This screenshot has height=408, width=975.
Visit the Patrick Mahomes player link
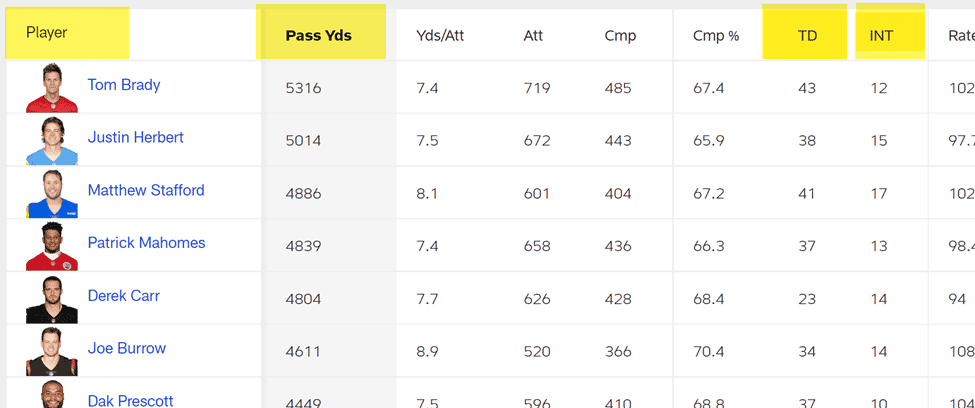[x=146, y=243]
